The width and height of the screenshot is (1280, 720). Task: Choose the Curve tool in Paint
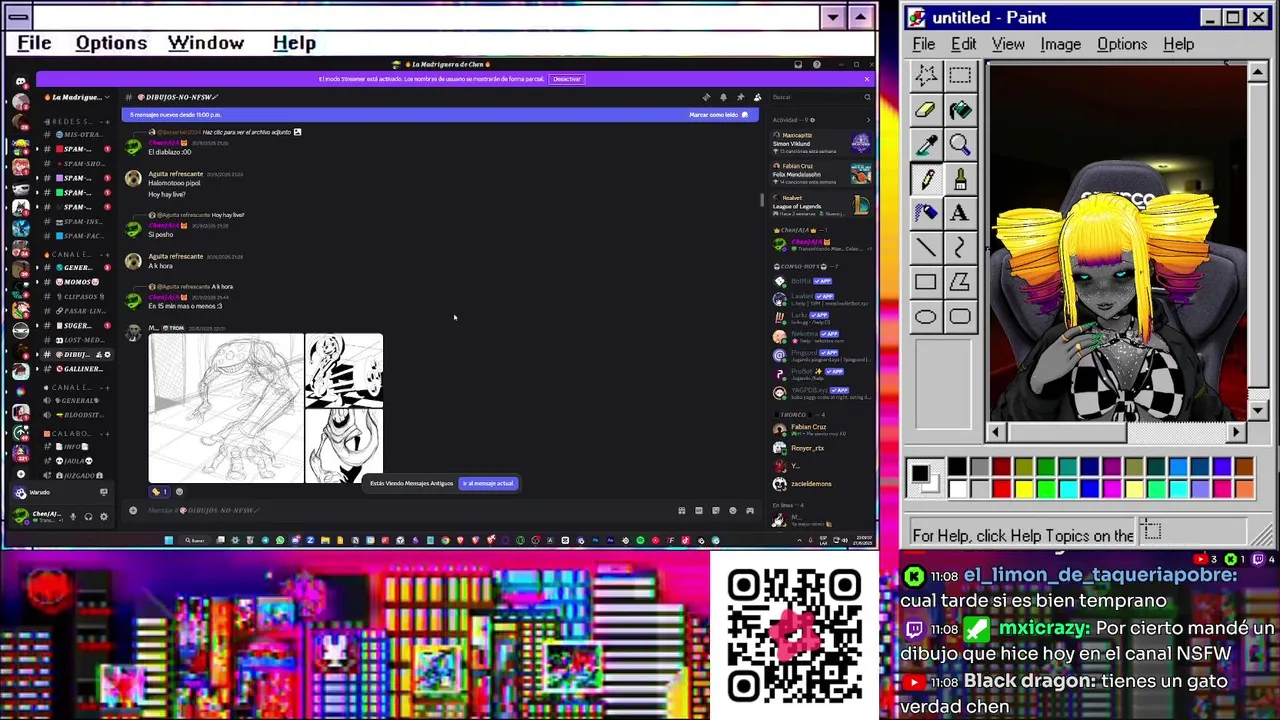[x=960, y=248]
